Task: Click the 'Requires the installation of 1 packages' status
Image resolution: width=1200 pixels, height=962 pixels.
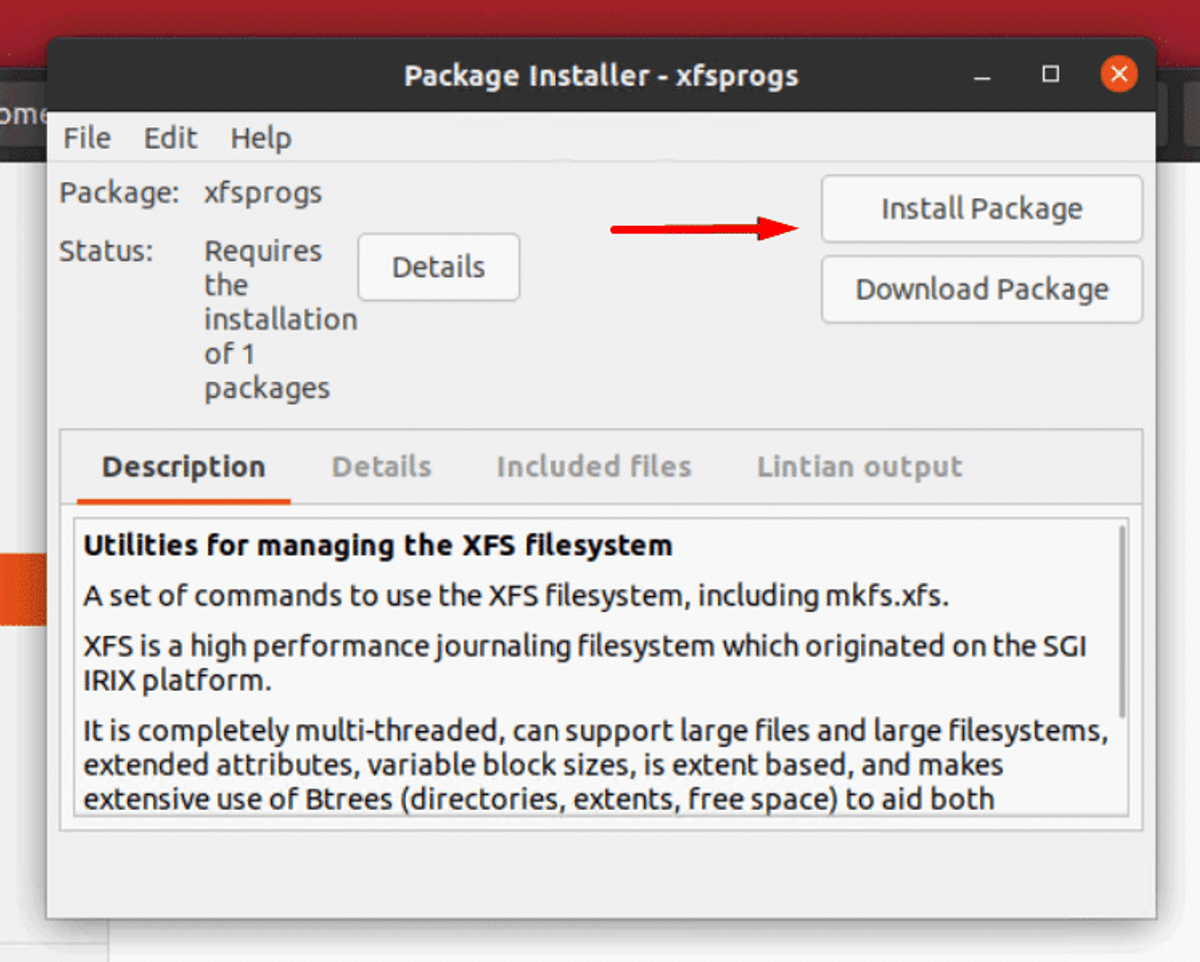Action: point(280,319)
